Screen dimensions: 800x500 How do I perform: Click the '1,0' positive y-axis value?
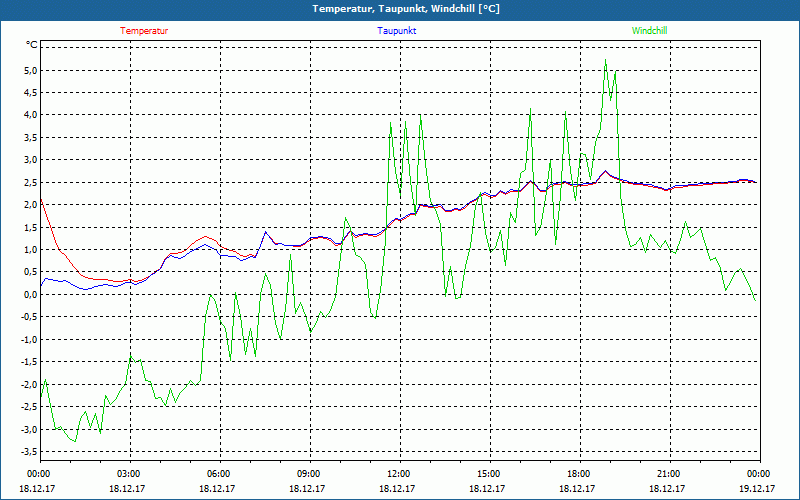(x=31, y=249)
